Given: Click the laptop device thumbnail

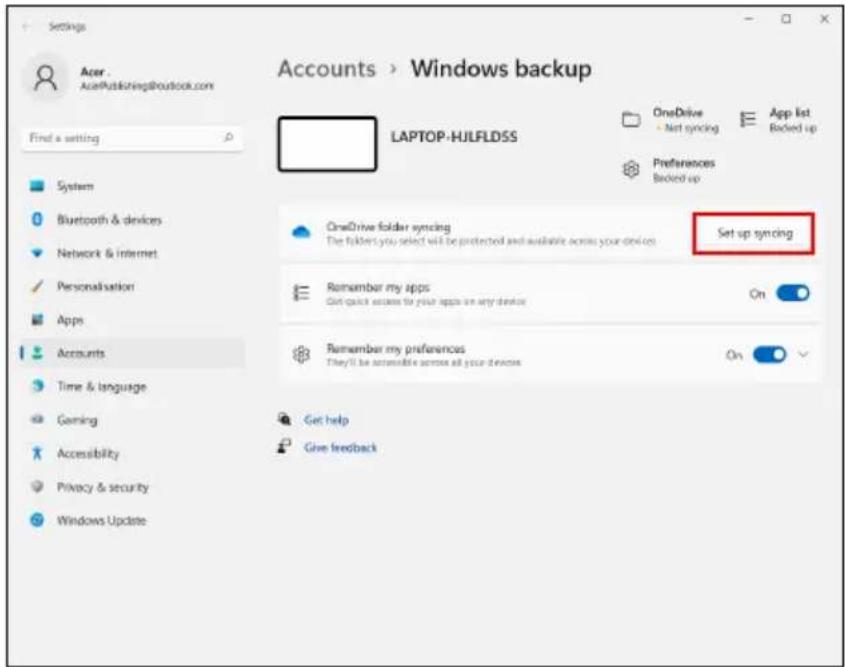Looking at the screenshot, I should pyautogui.click(x=327, y=144).
